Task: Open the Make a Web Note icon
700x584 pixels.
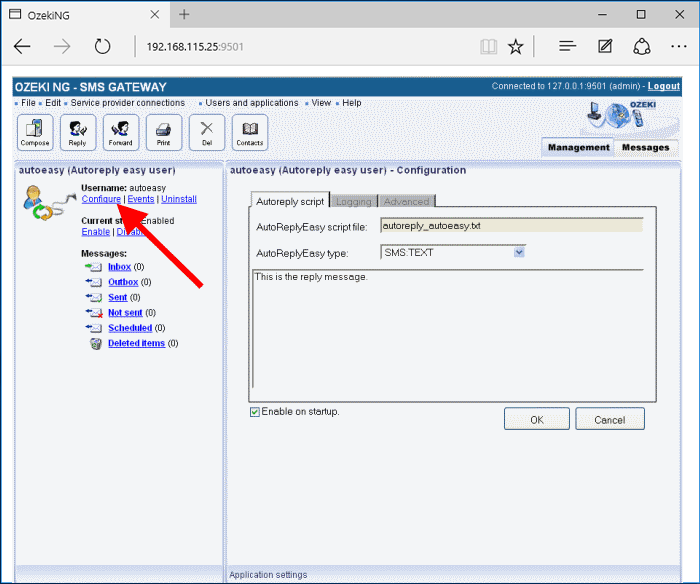Action: point(605,46)
